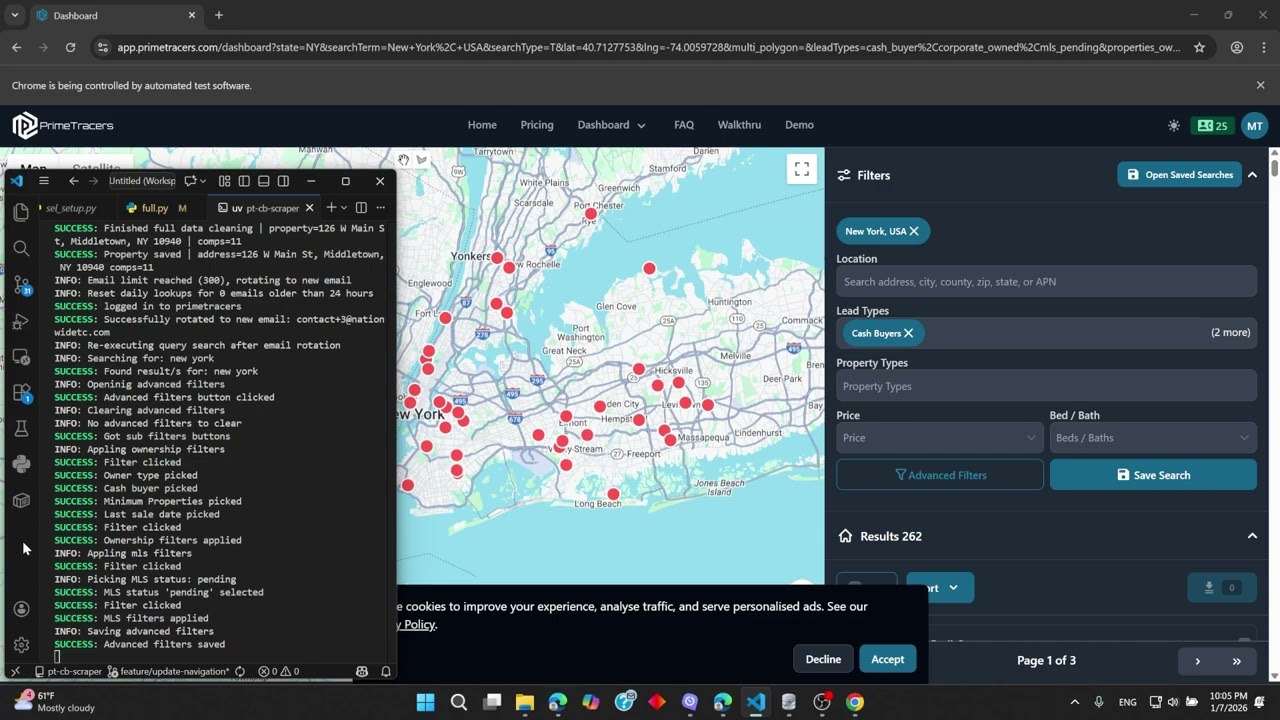Open Pricing page
Screen dimensions: 1280x720
(537, 125)
